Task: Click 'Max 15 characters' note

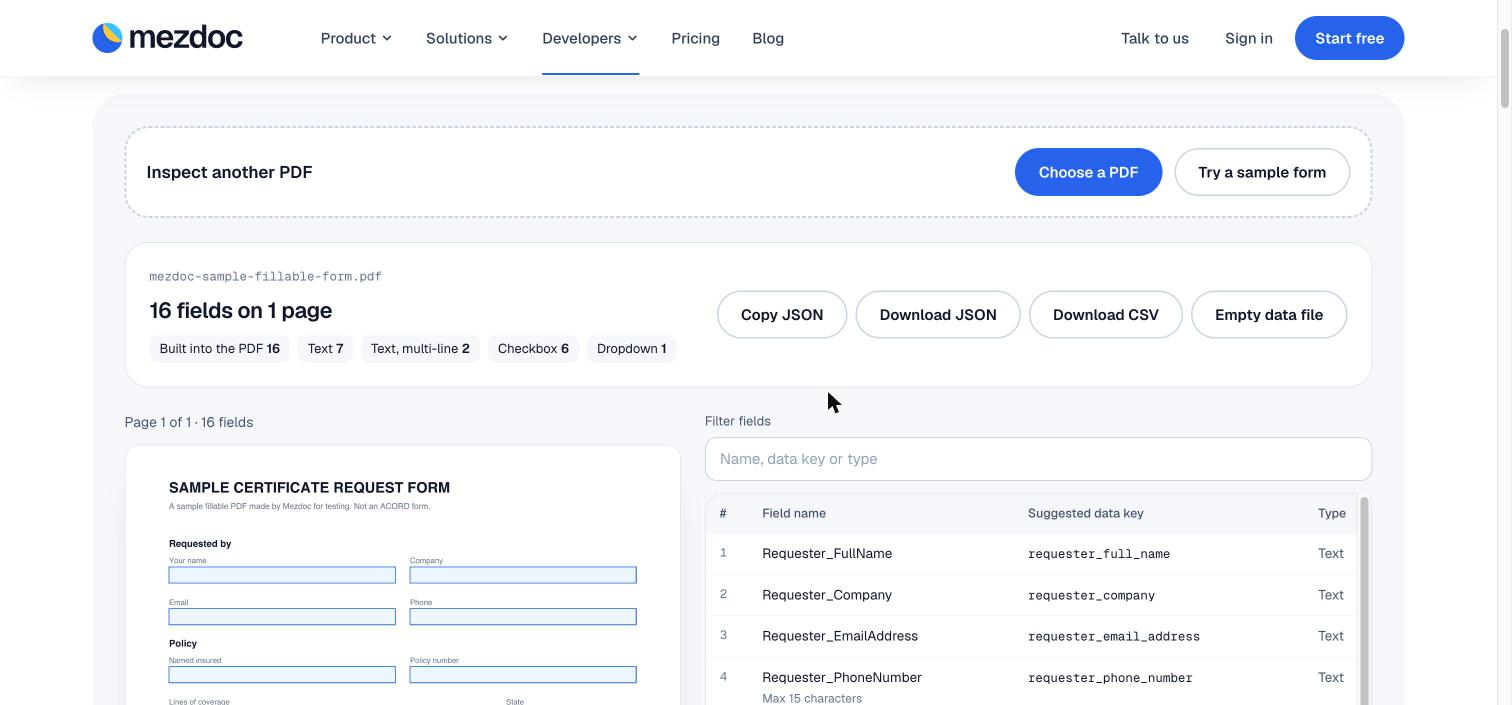Action: (812, 698)
